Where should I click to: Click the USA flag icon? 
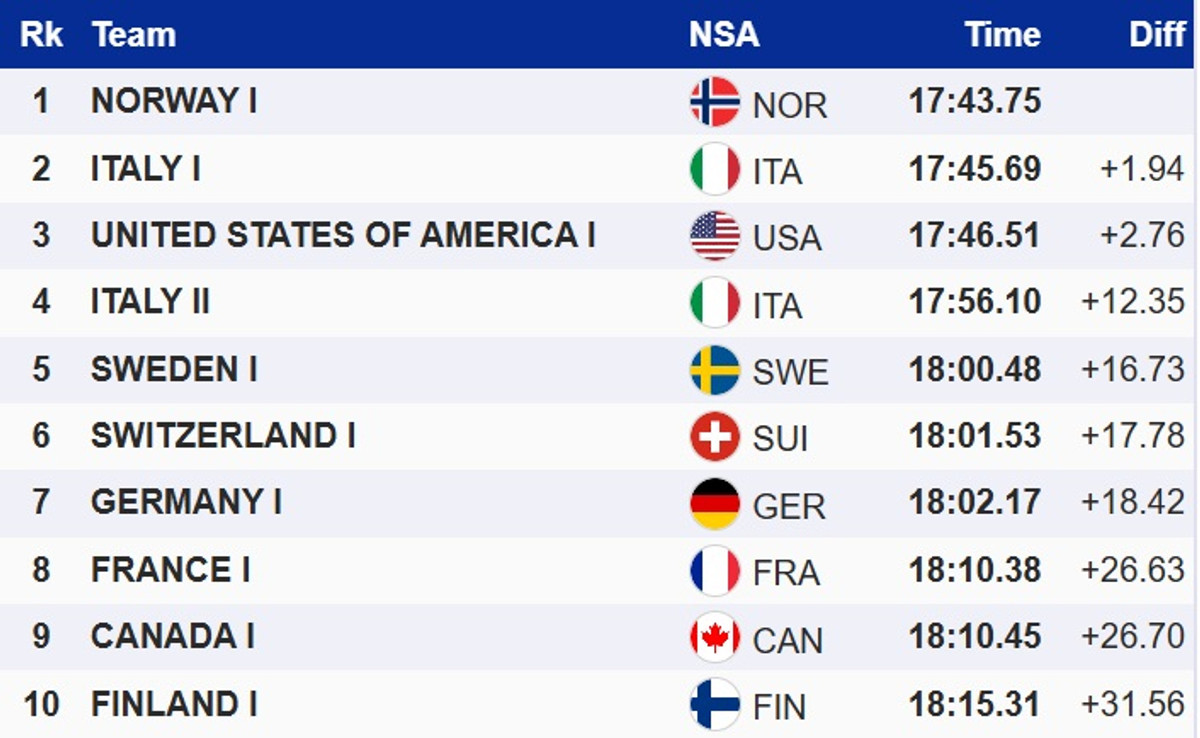pyautogui.click(x=715, y=236)
